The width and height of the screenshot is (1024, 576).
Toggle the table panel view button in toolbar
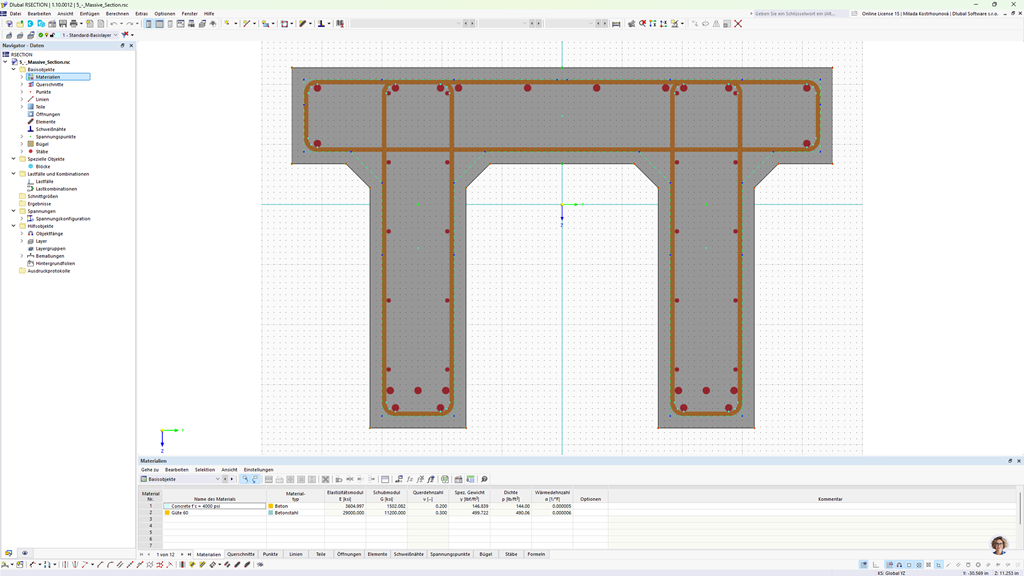(159, 24)
